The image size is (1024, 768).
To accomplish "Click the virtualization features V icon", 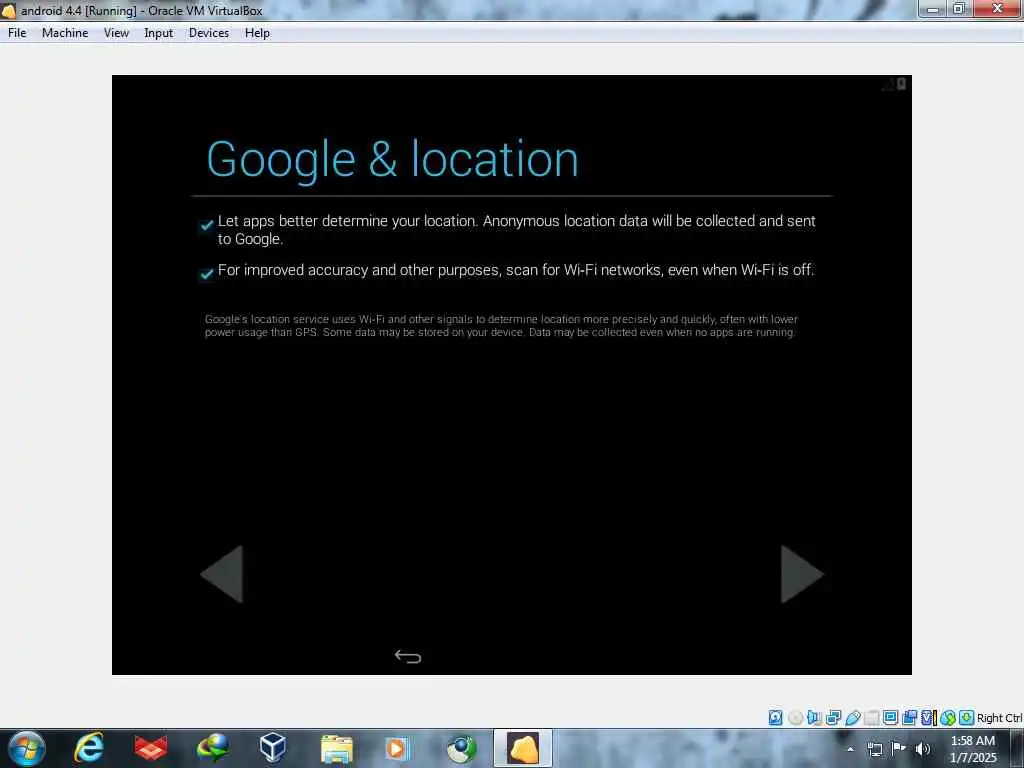I will click(x=928, y=718).
